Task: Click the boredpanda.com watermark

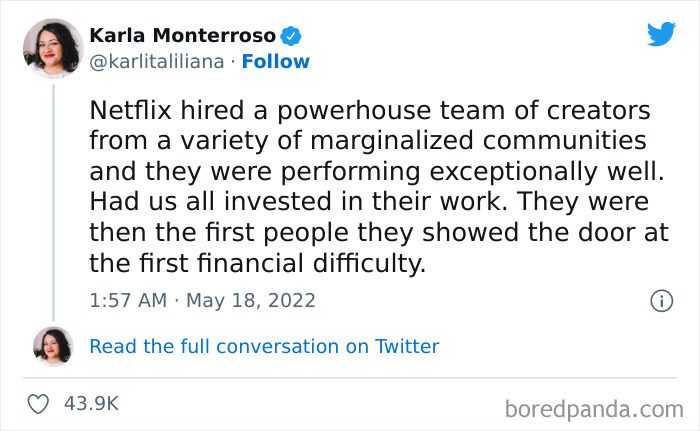Action: coord(593,408)
